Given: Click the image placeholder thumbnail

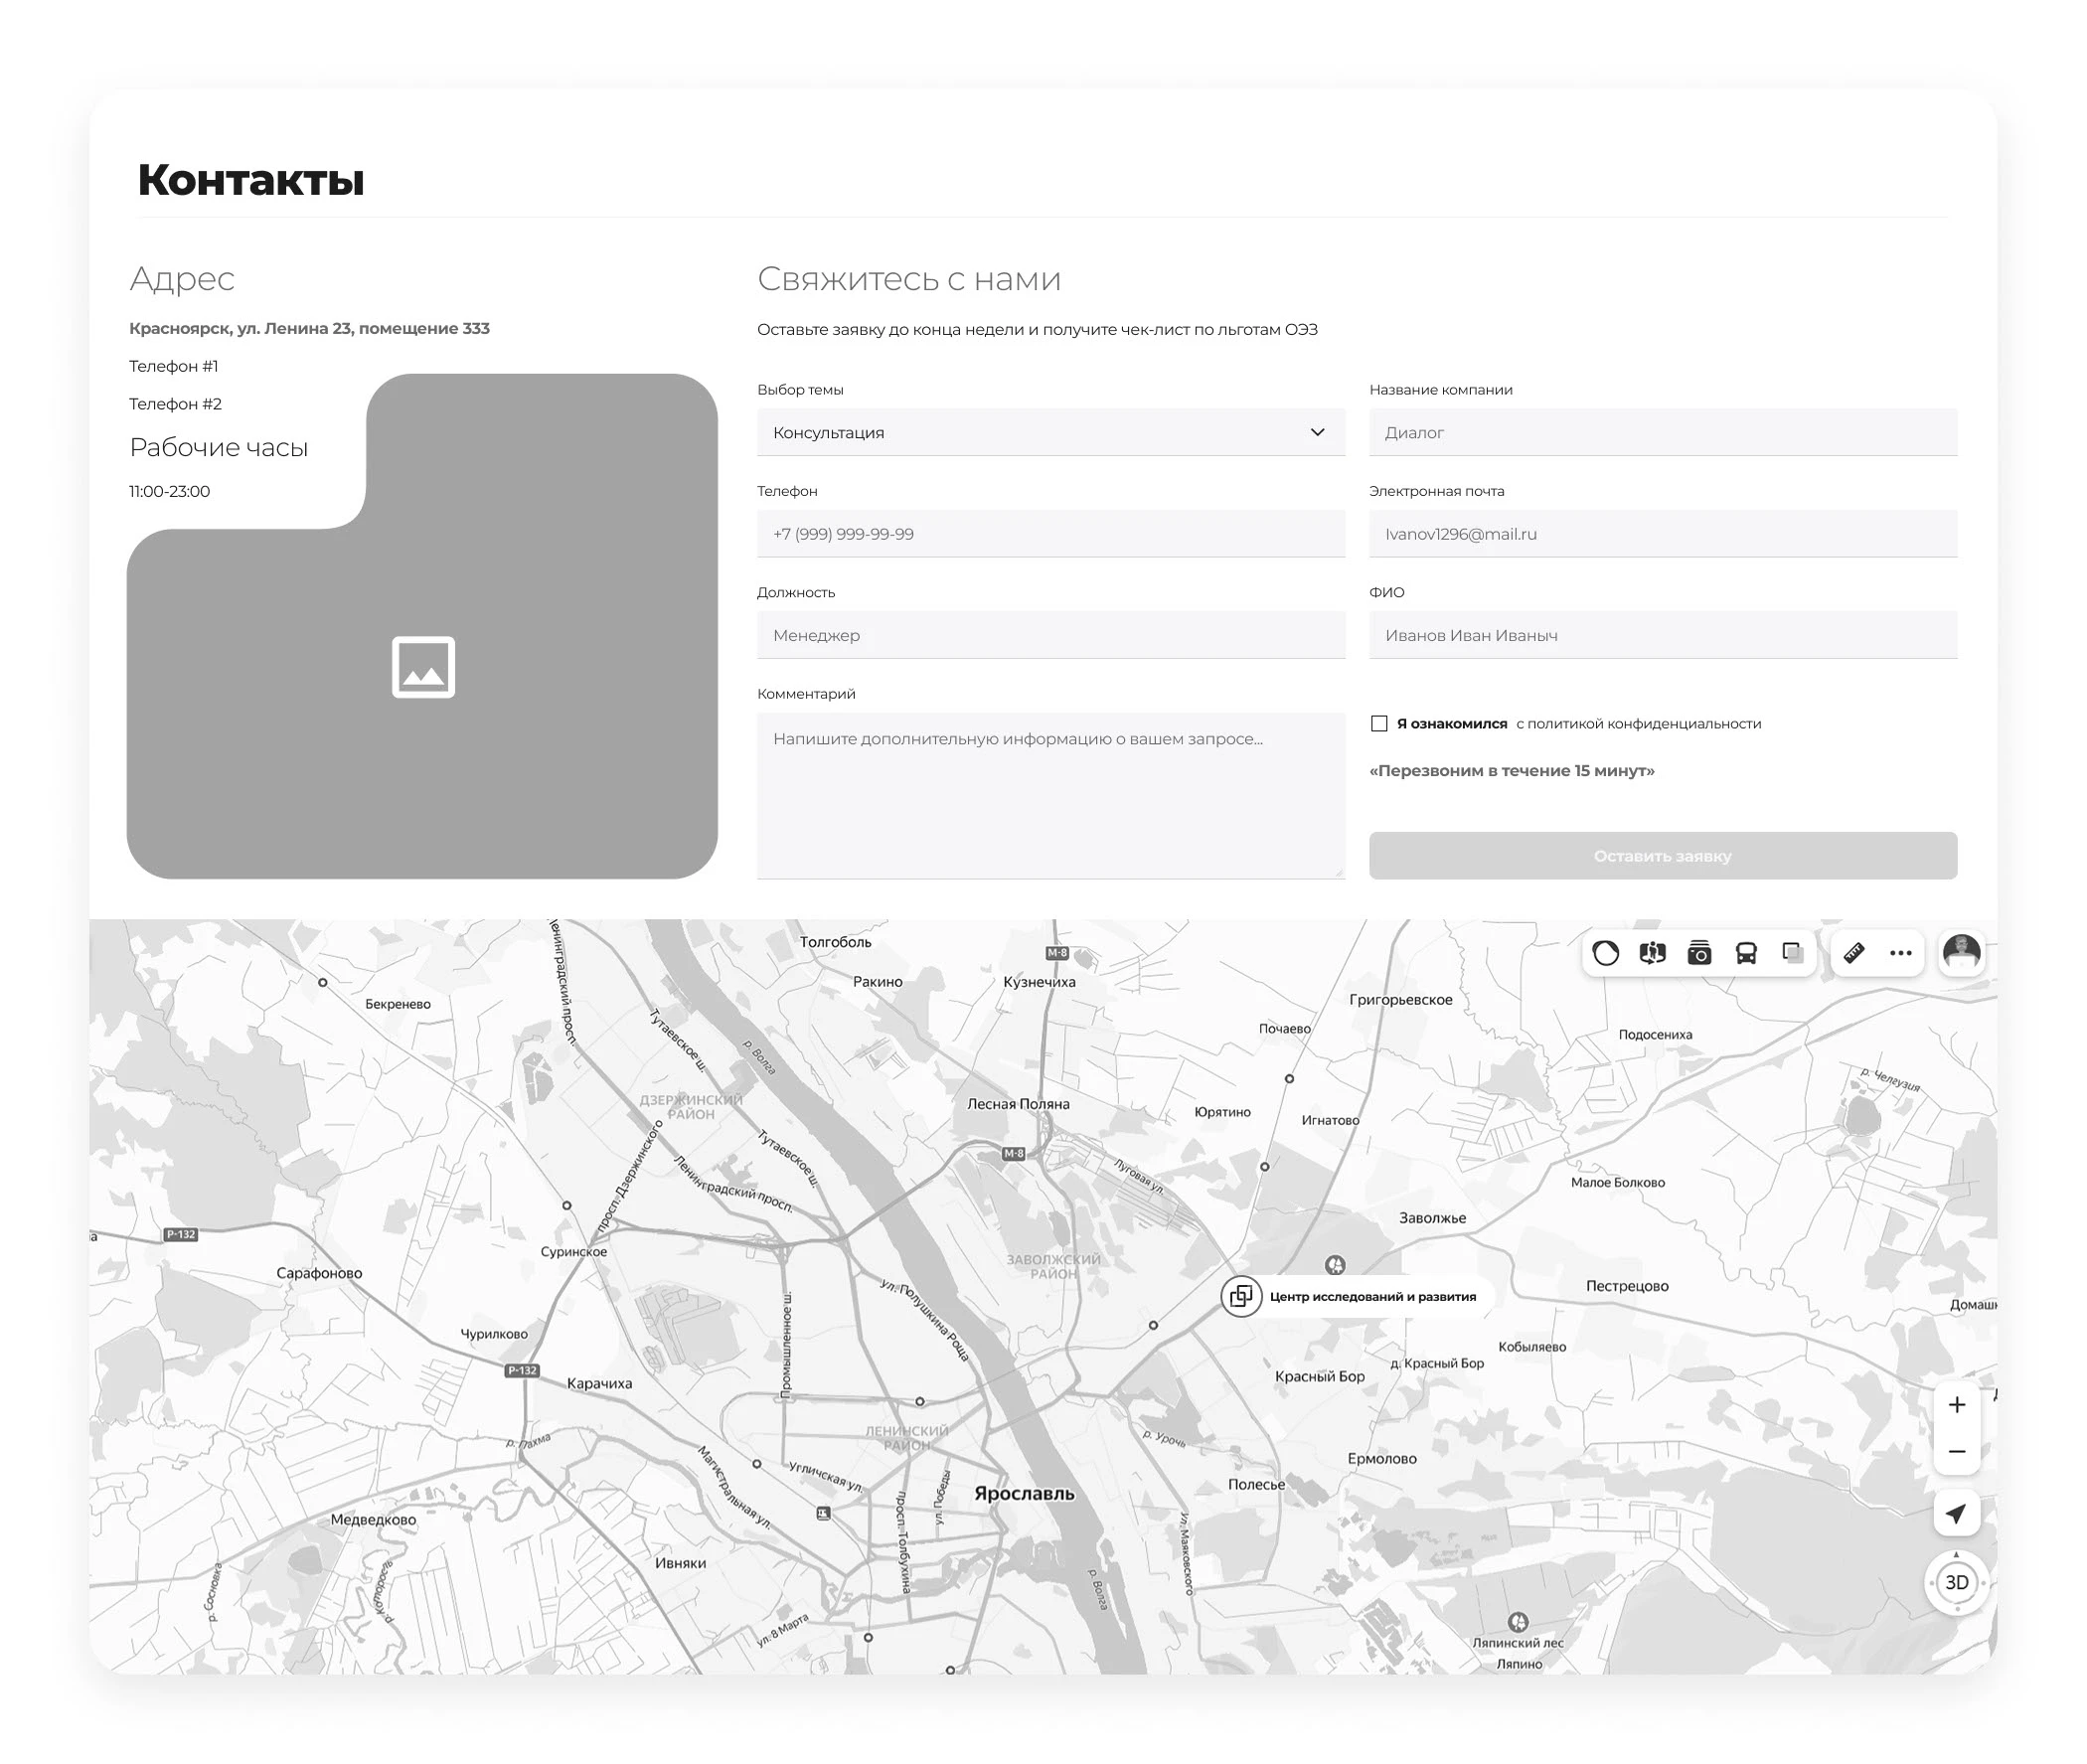Looking at the screenshot, I should click(423, 666).
